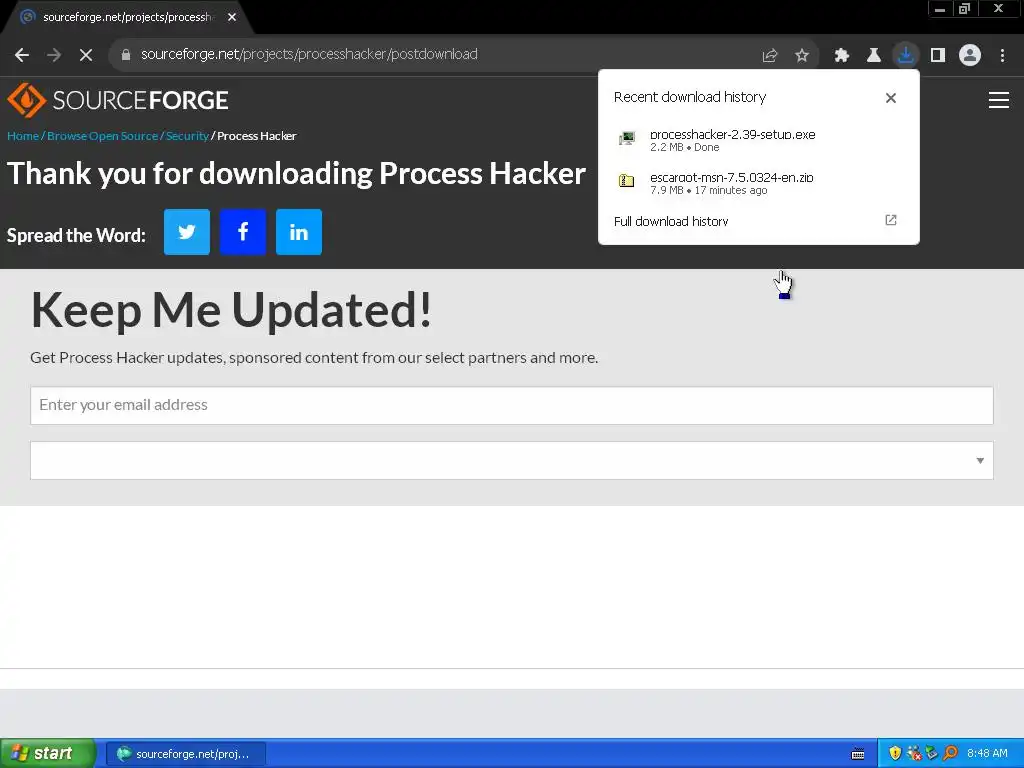1024x768 pixels.
Task: Expand the dropdown below email field
Action: pos(512,460)
